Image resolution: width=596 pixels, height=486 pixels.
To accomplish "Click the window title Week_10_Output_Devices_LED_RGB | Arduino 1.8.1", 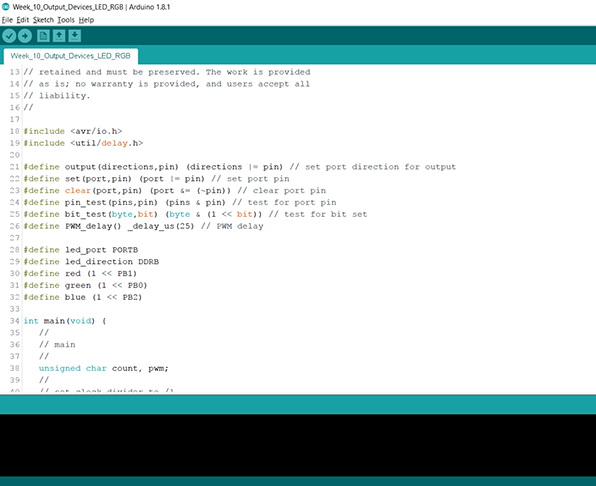I will point(91,7).
